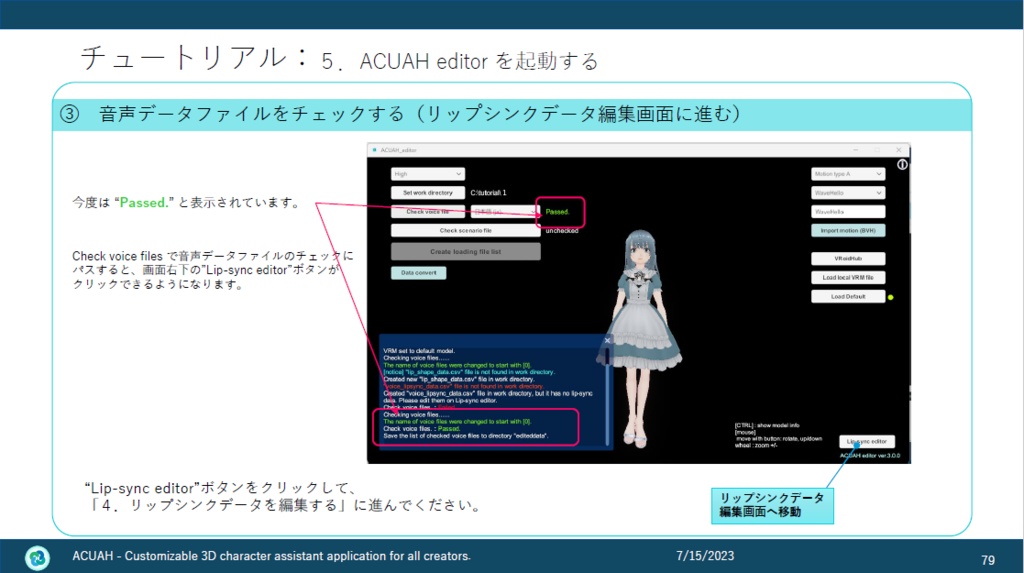Click the page number 79
Image resolution: width=1024 pixels, height=573 pixels.
click(x=987, y=560)
